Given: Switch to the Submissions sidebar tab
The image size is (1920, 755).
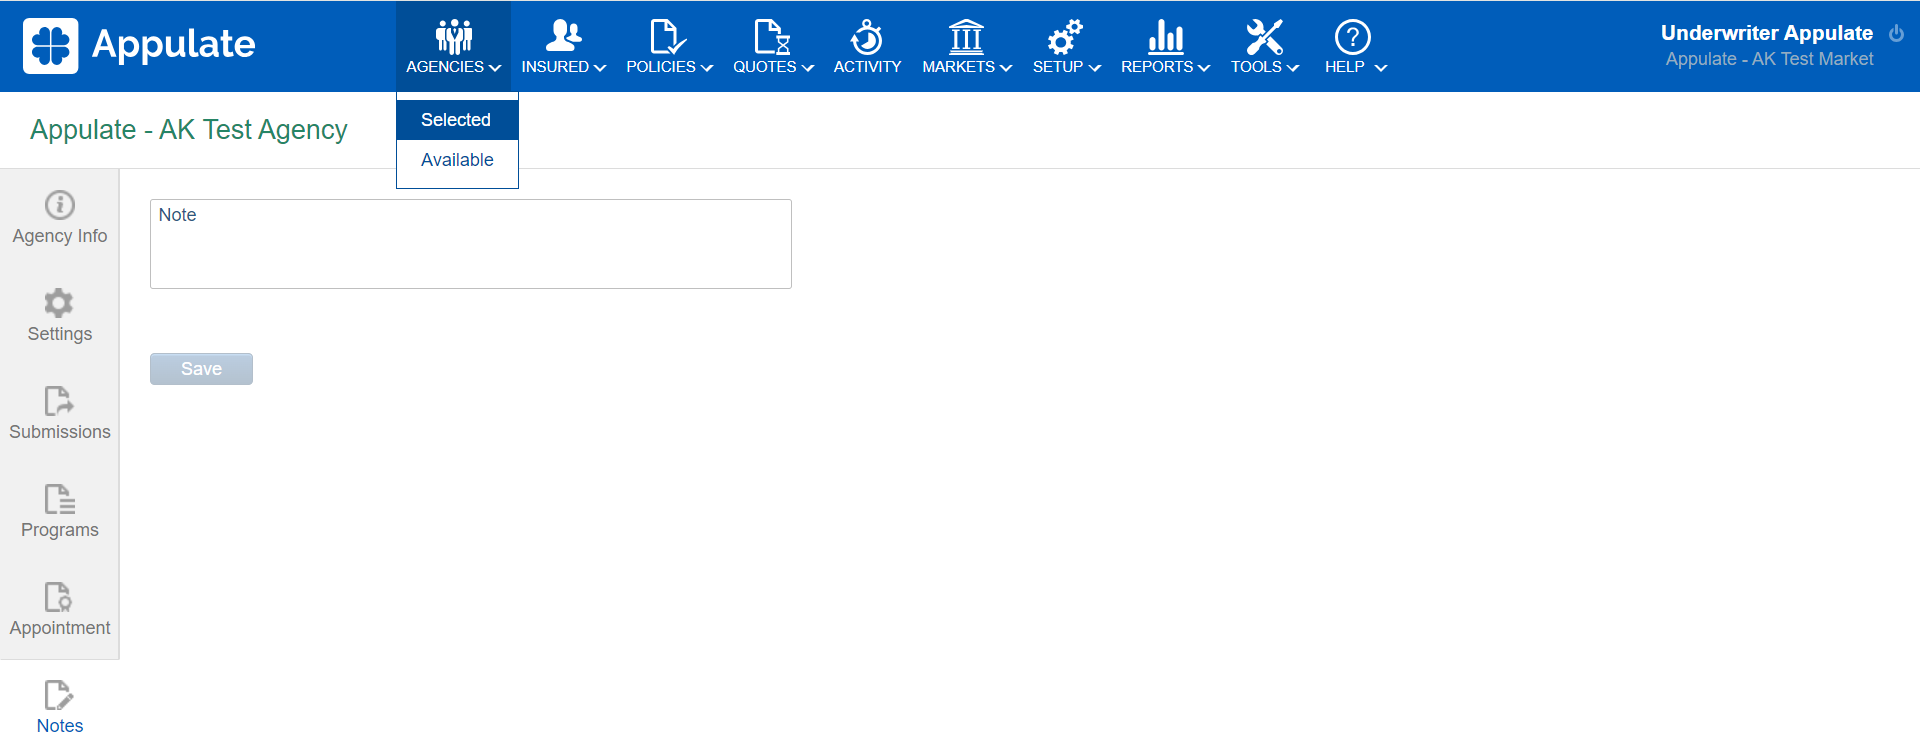Looking at the screenshot, I should click(x=60, y=413).
